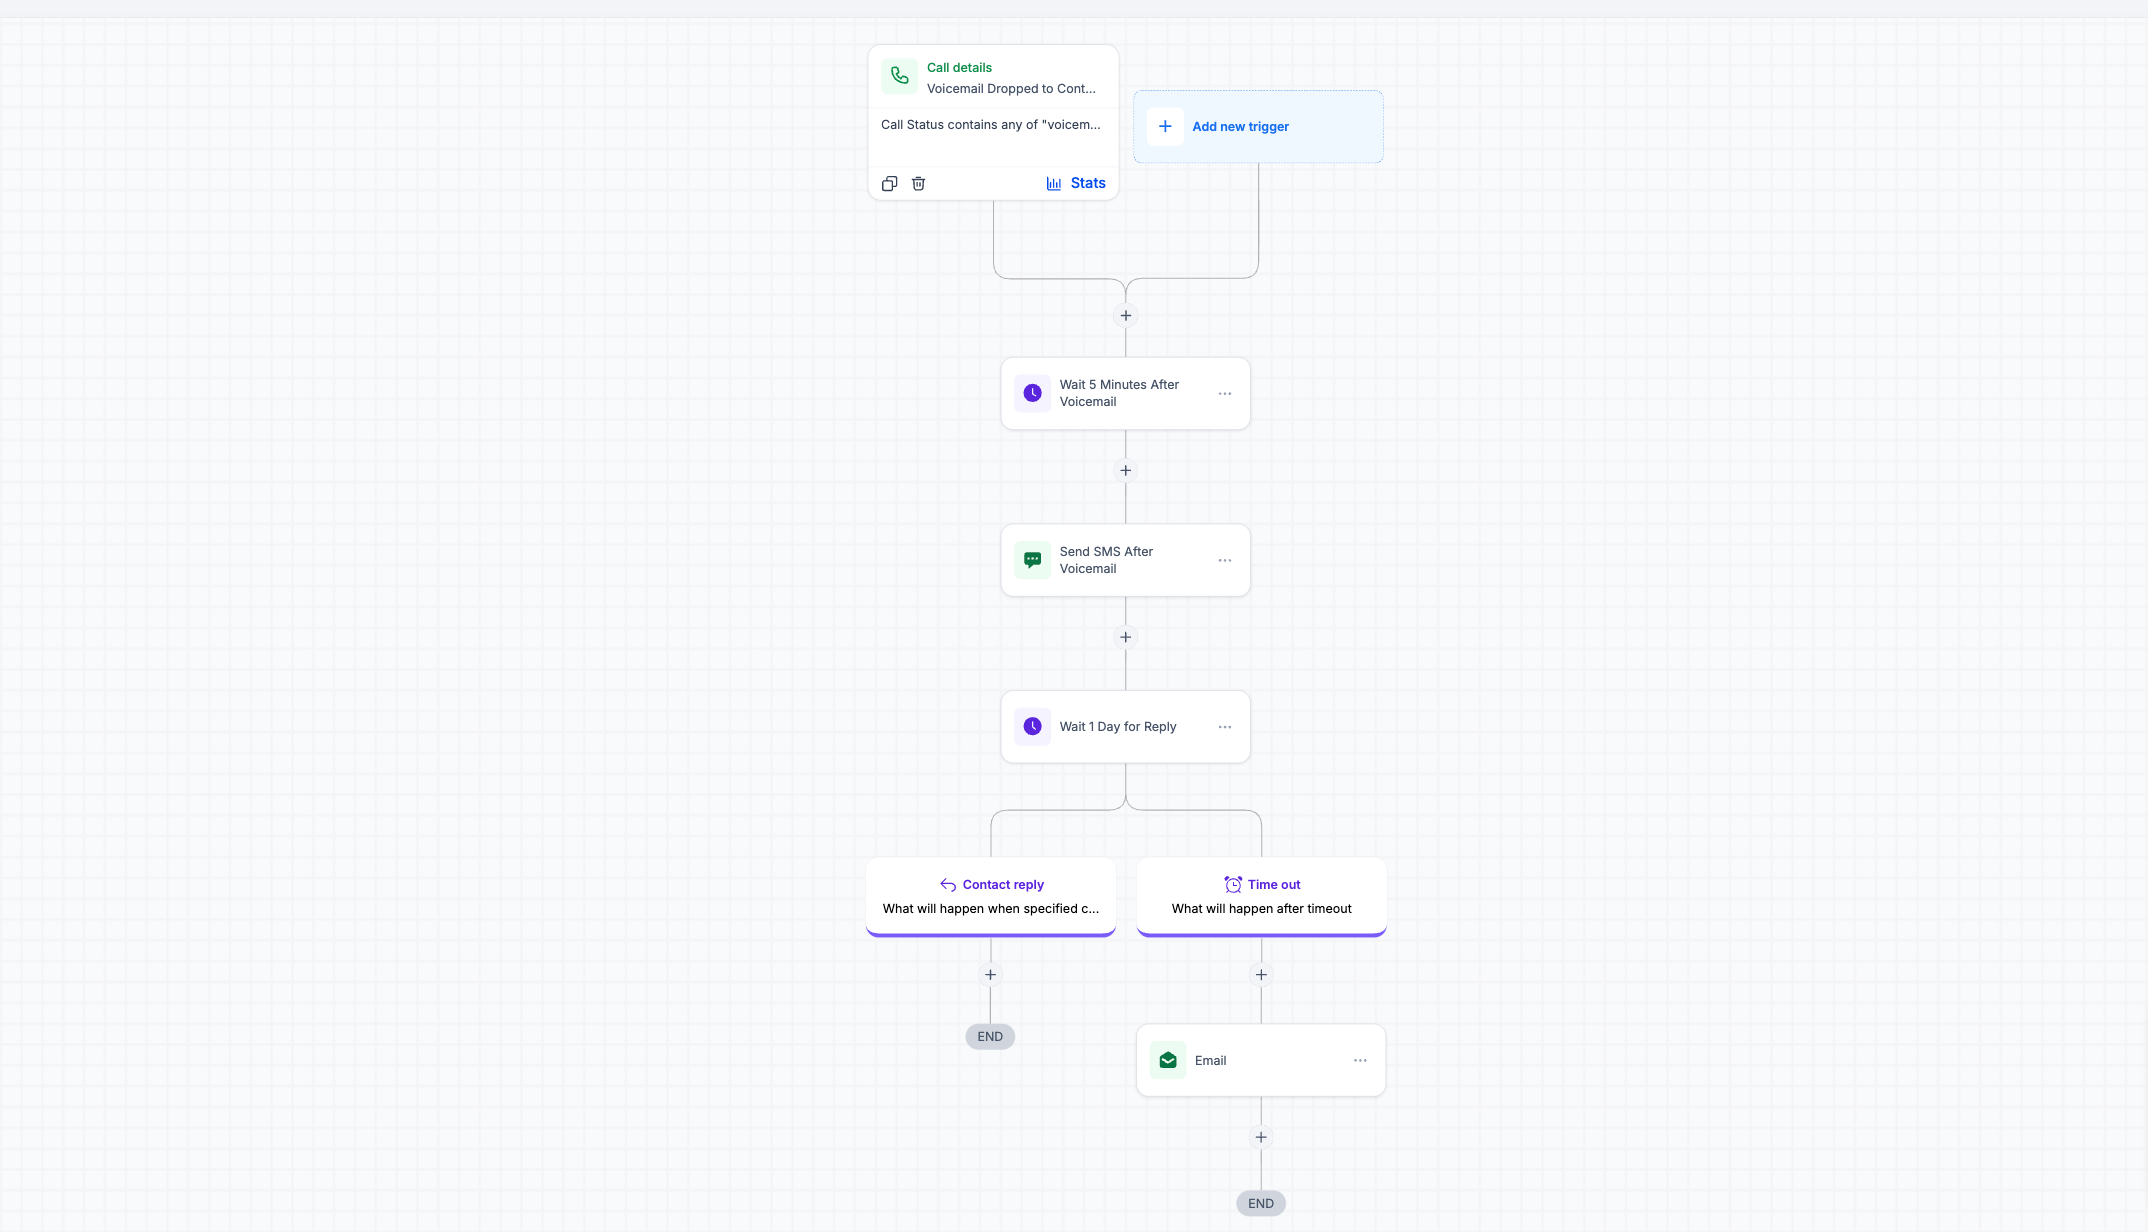2148x1232 pixels.
Task: Select the Email step label
Action: click(x=1210, y=1061)
